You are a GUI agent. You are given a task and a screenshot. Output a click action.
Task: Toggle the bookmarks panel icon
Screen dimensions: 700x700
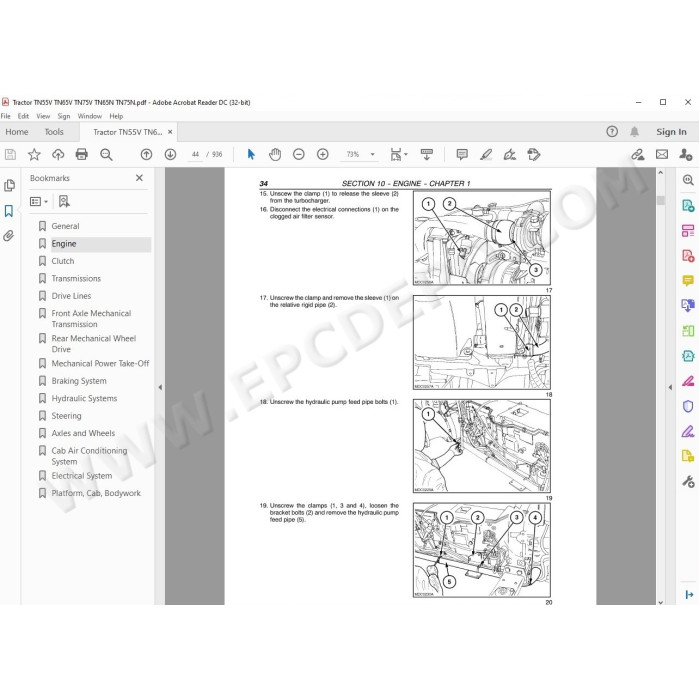[x=8, y=211]
